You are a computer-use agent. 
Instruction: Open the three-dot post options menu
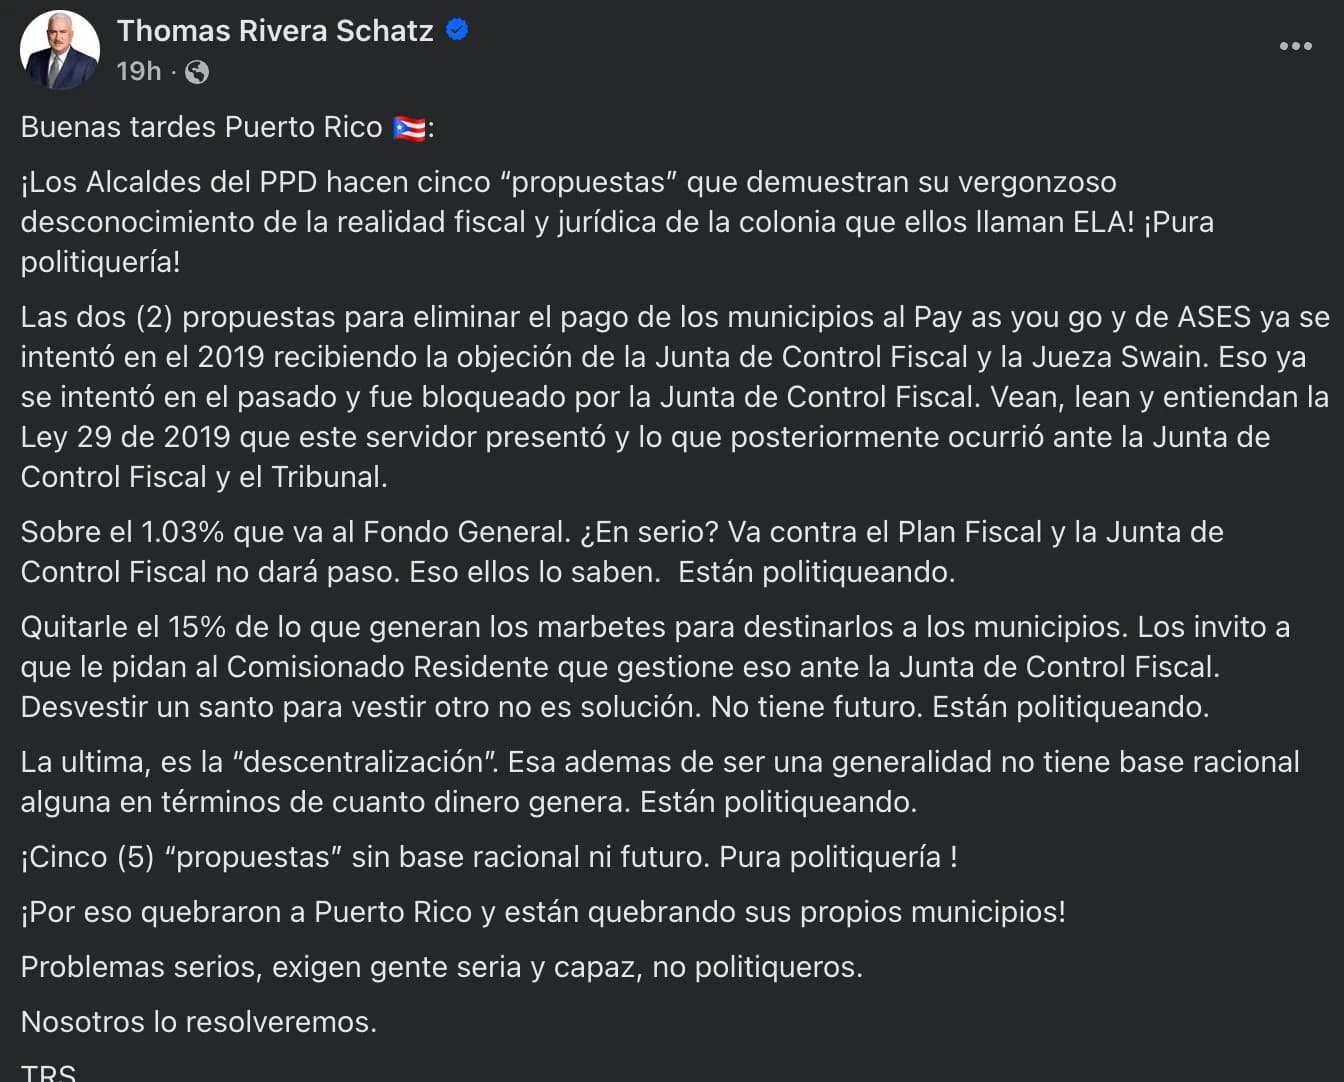coord(1295,46)
